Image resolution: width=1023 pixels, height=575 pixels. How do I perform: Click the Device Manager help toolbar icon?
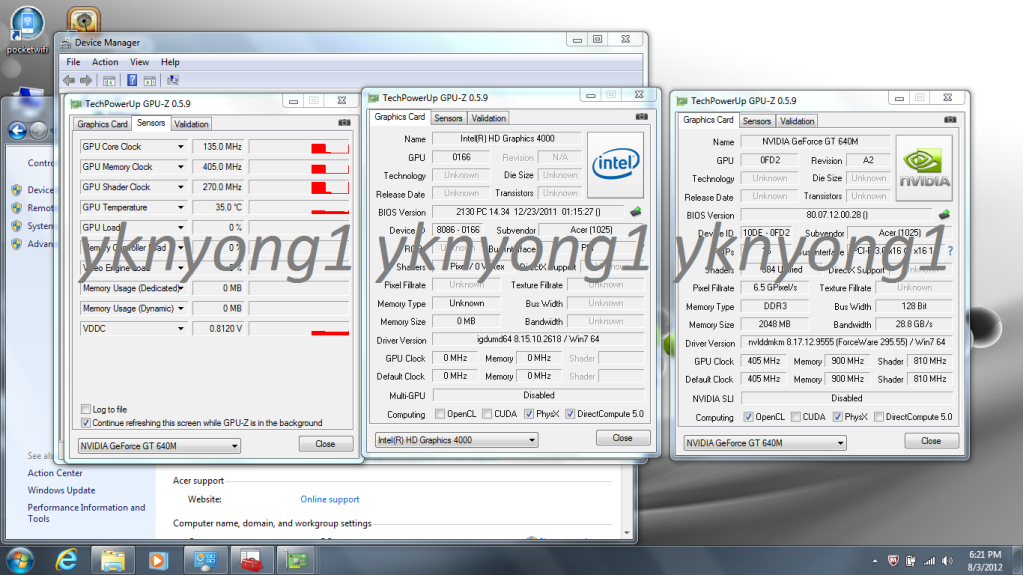[132, 80]
